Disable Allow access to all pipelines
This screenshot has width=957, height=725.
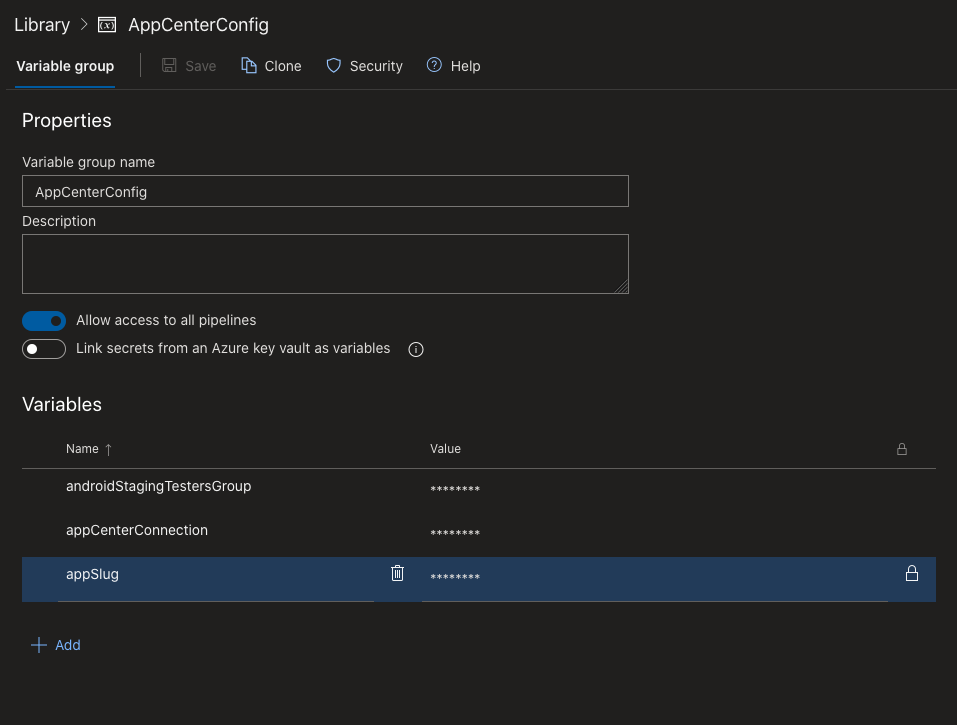(x=44, y=321)
